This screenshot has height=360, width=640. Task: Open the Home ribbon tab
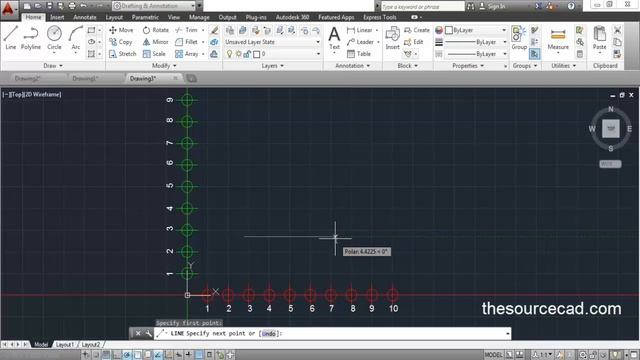[x=33, y=17]
